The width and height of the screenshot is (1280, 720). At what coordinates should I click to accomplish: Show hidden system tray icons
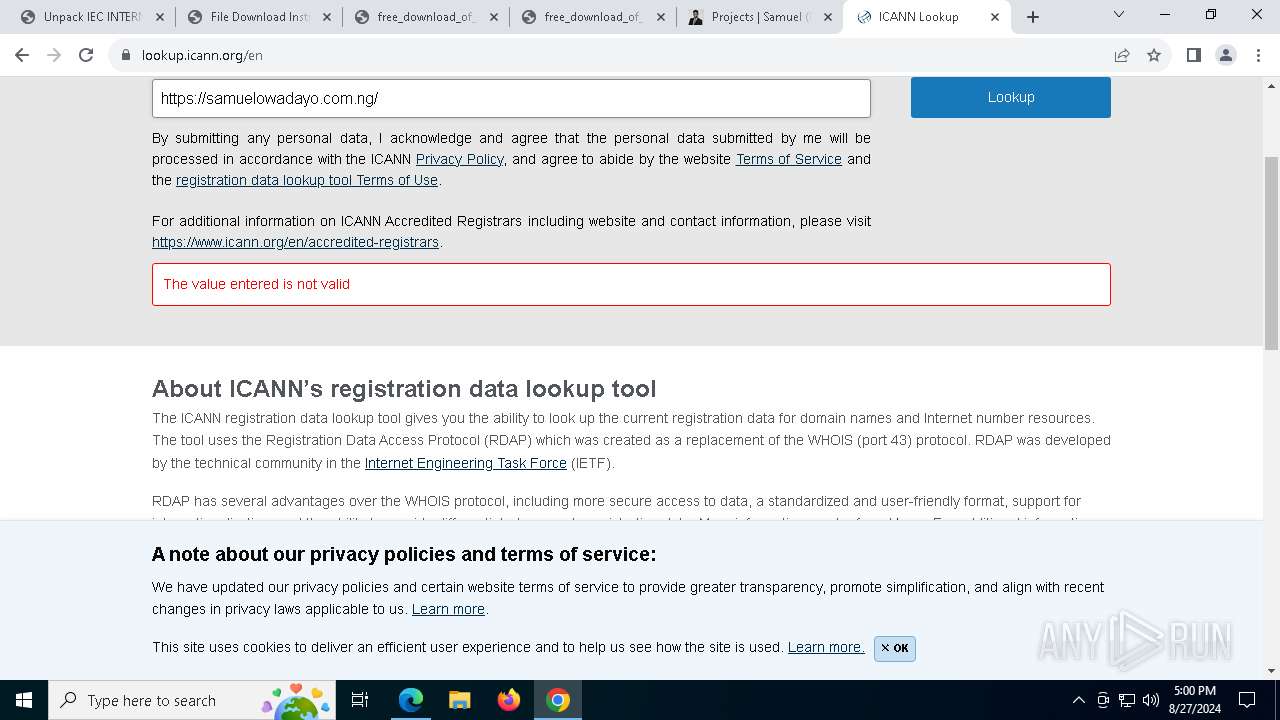click(x=1078, y=700)
